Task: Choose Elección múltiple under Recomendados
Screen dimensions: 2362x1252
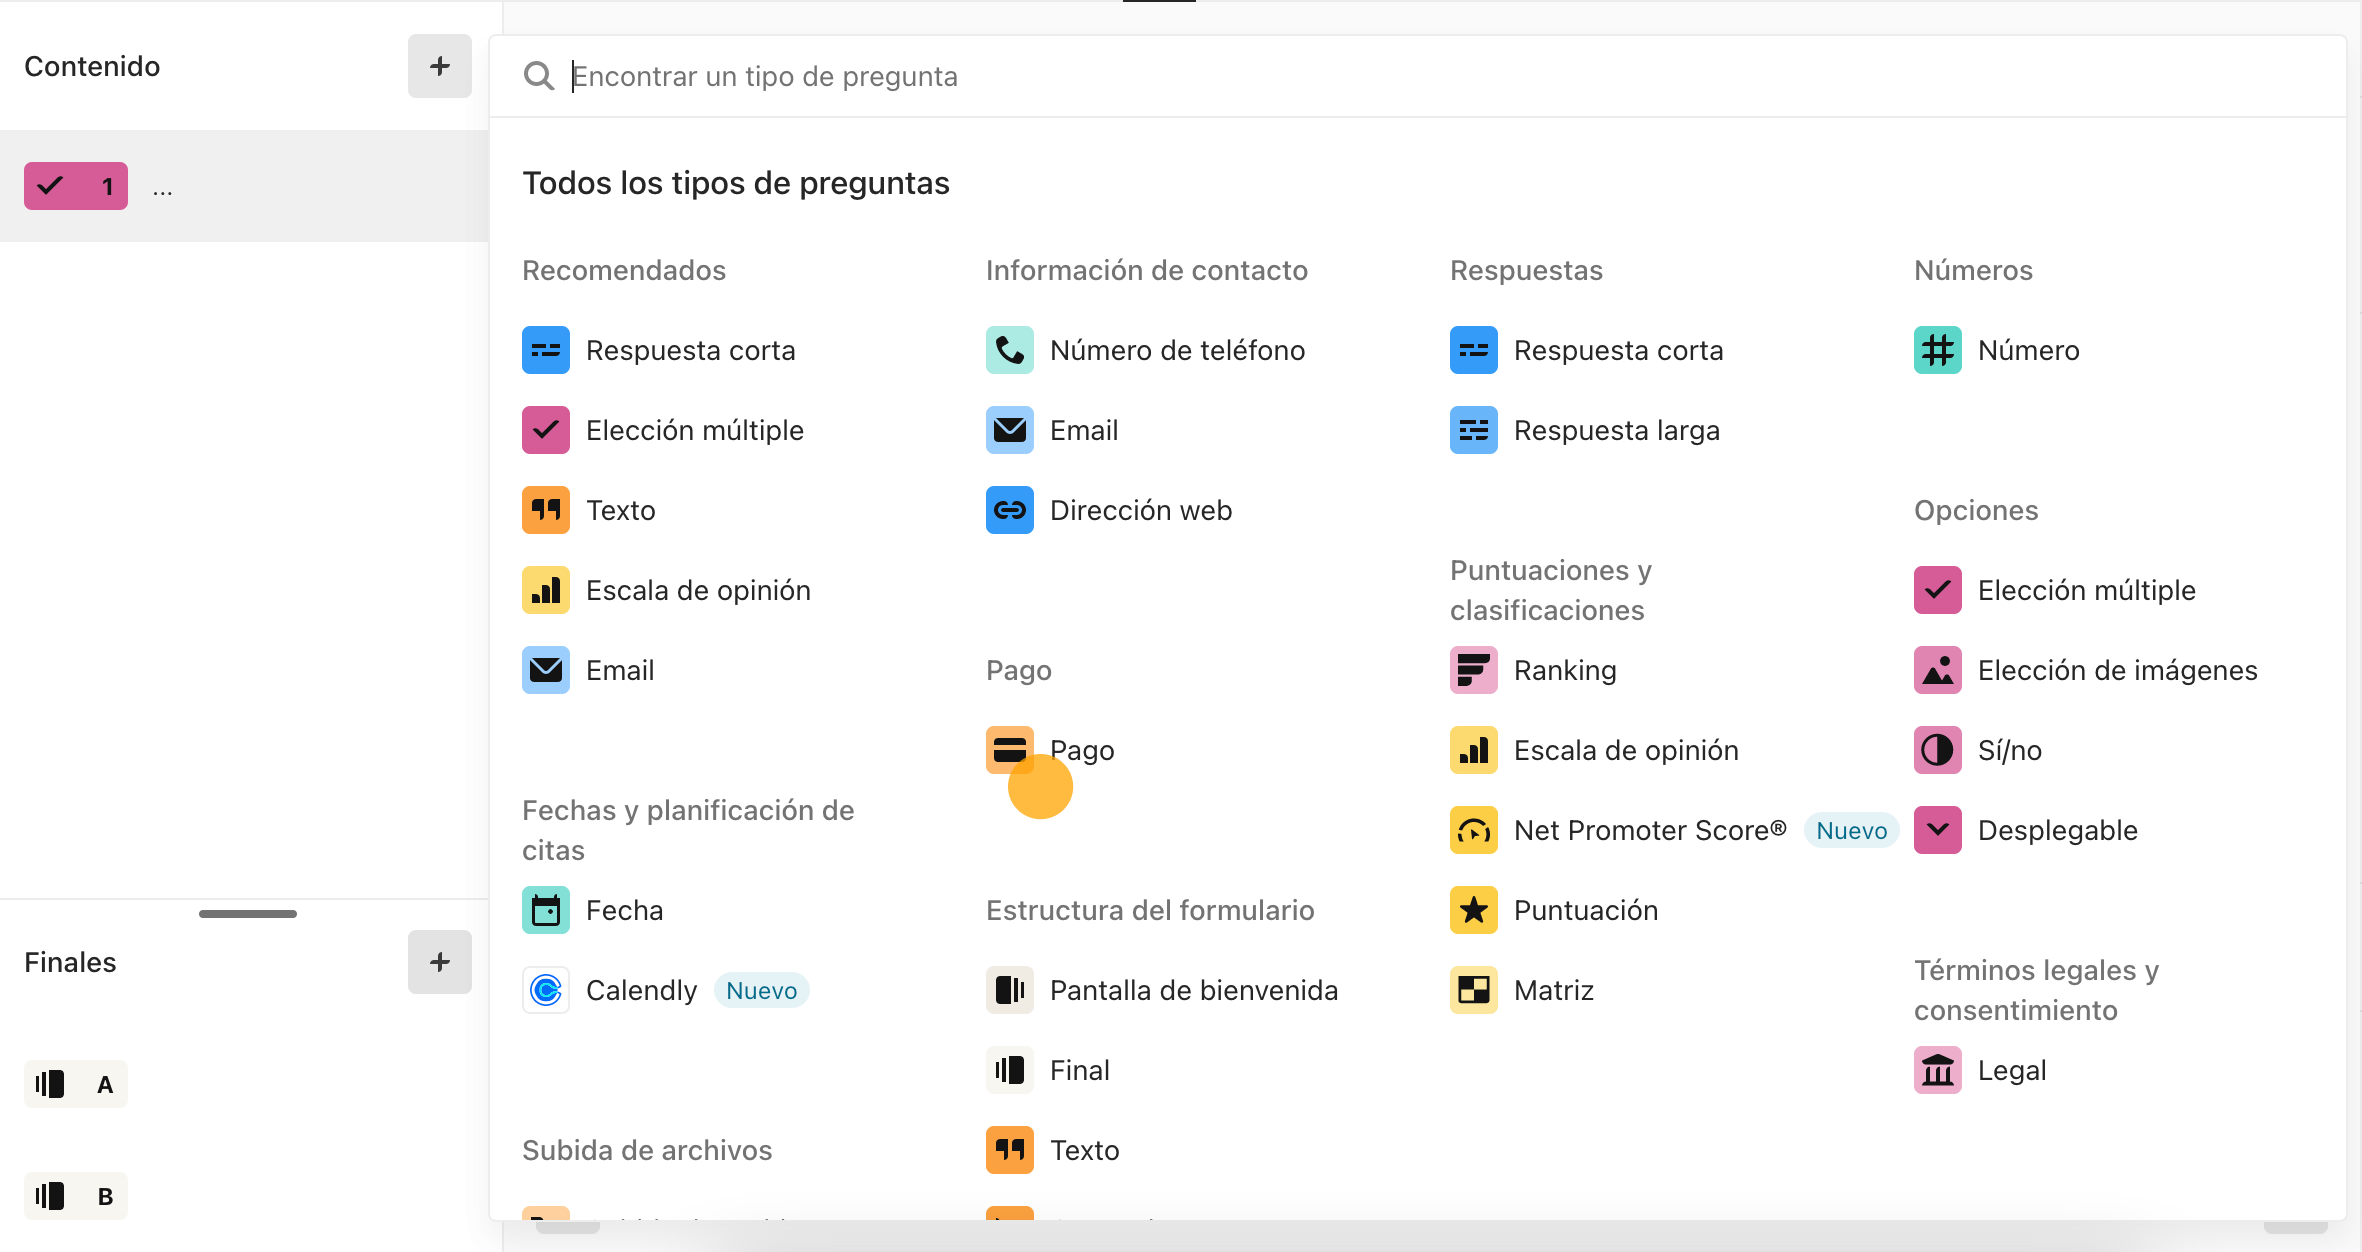Action: coord(694,430)
